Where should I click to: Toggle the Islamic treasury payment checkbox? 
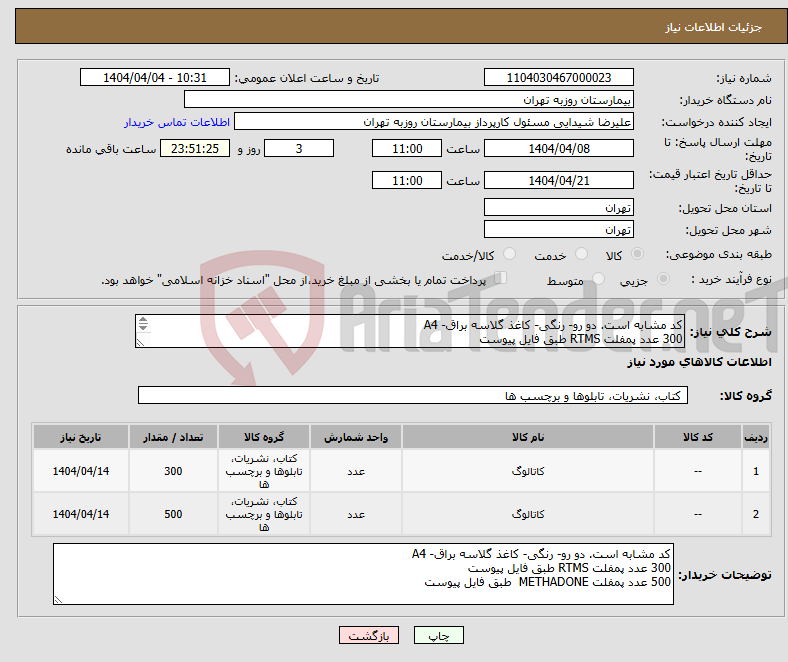click(501, 277)
